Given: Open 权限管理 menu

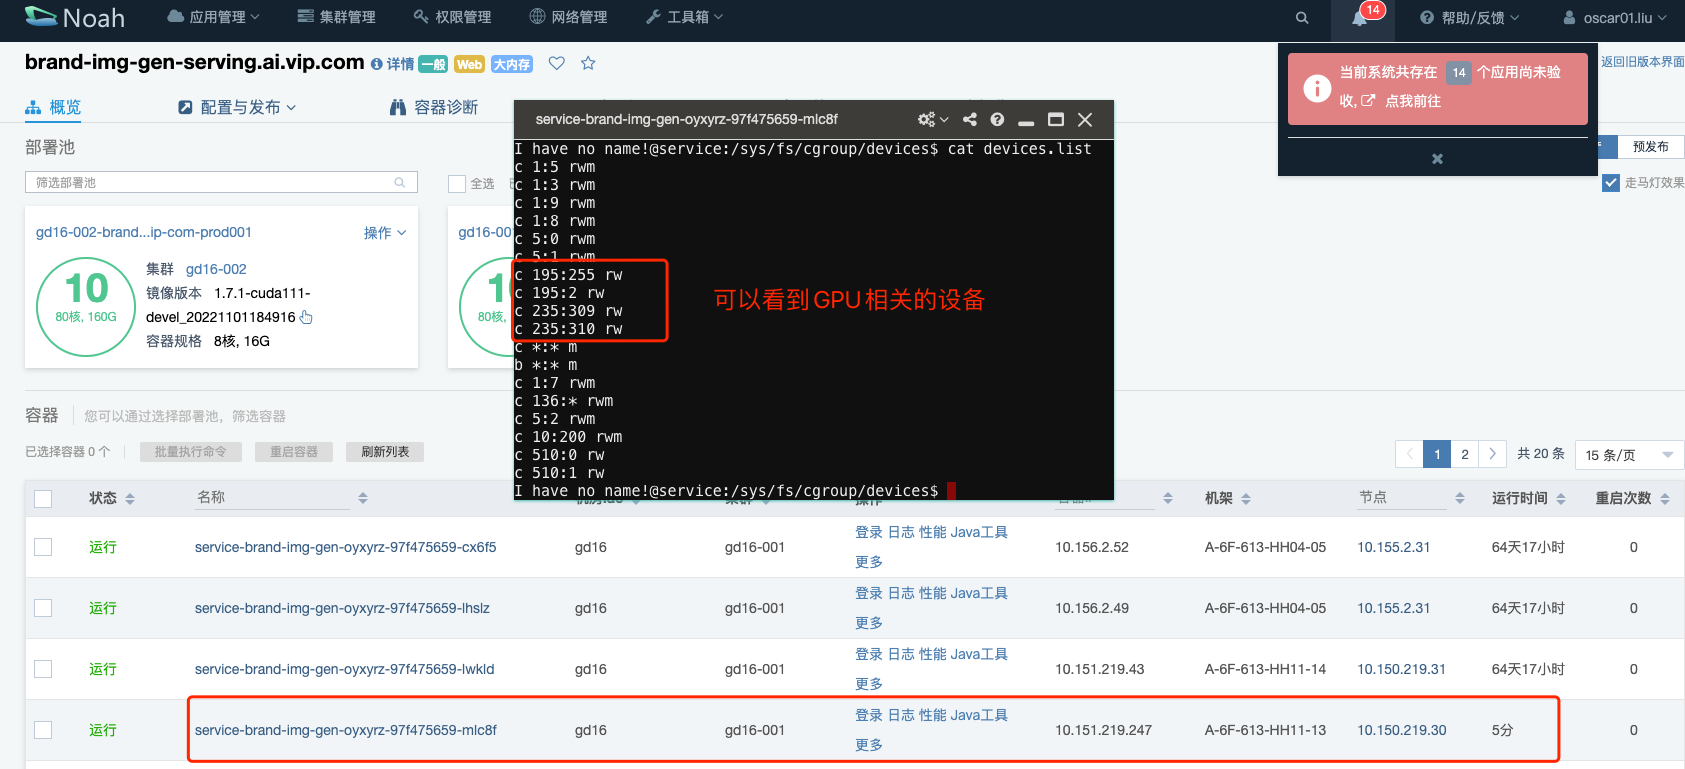Looking at the screenshot, I should [x=452, y=17].
